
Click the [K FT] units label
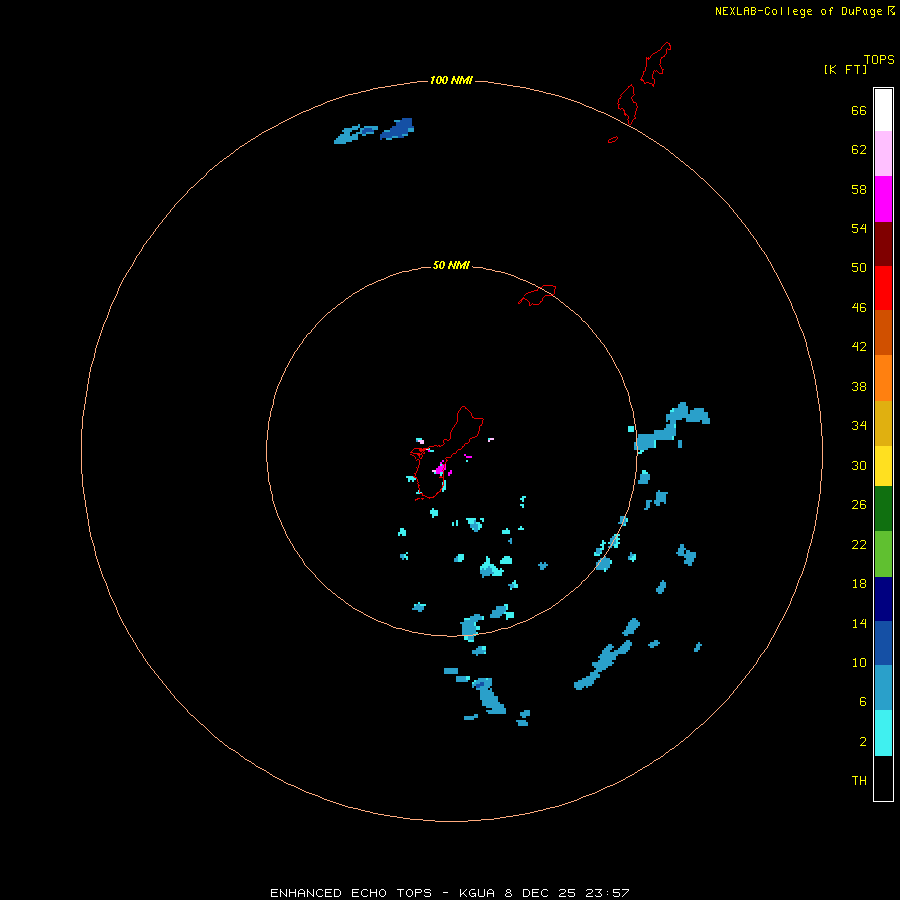tap(845, 69)
